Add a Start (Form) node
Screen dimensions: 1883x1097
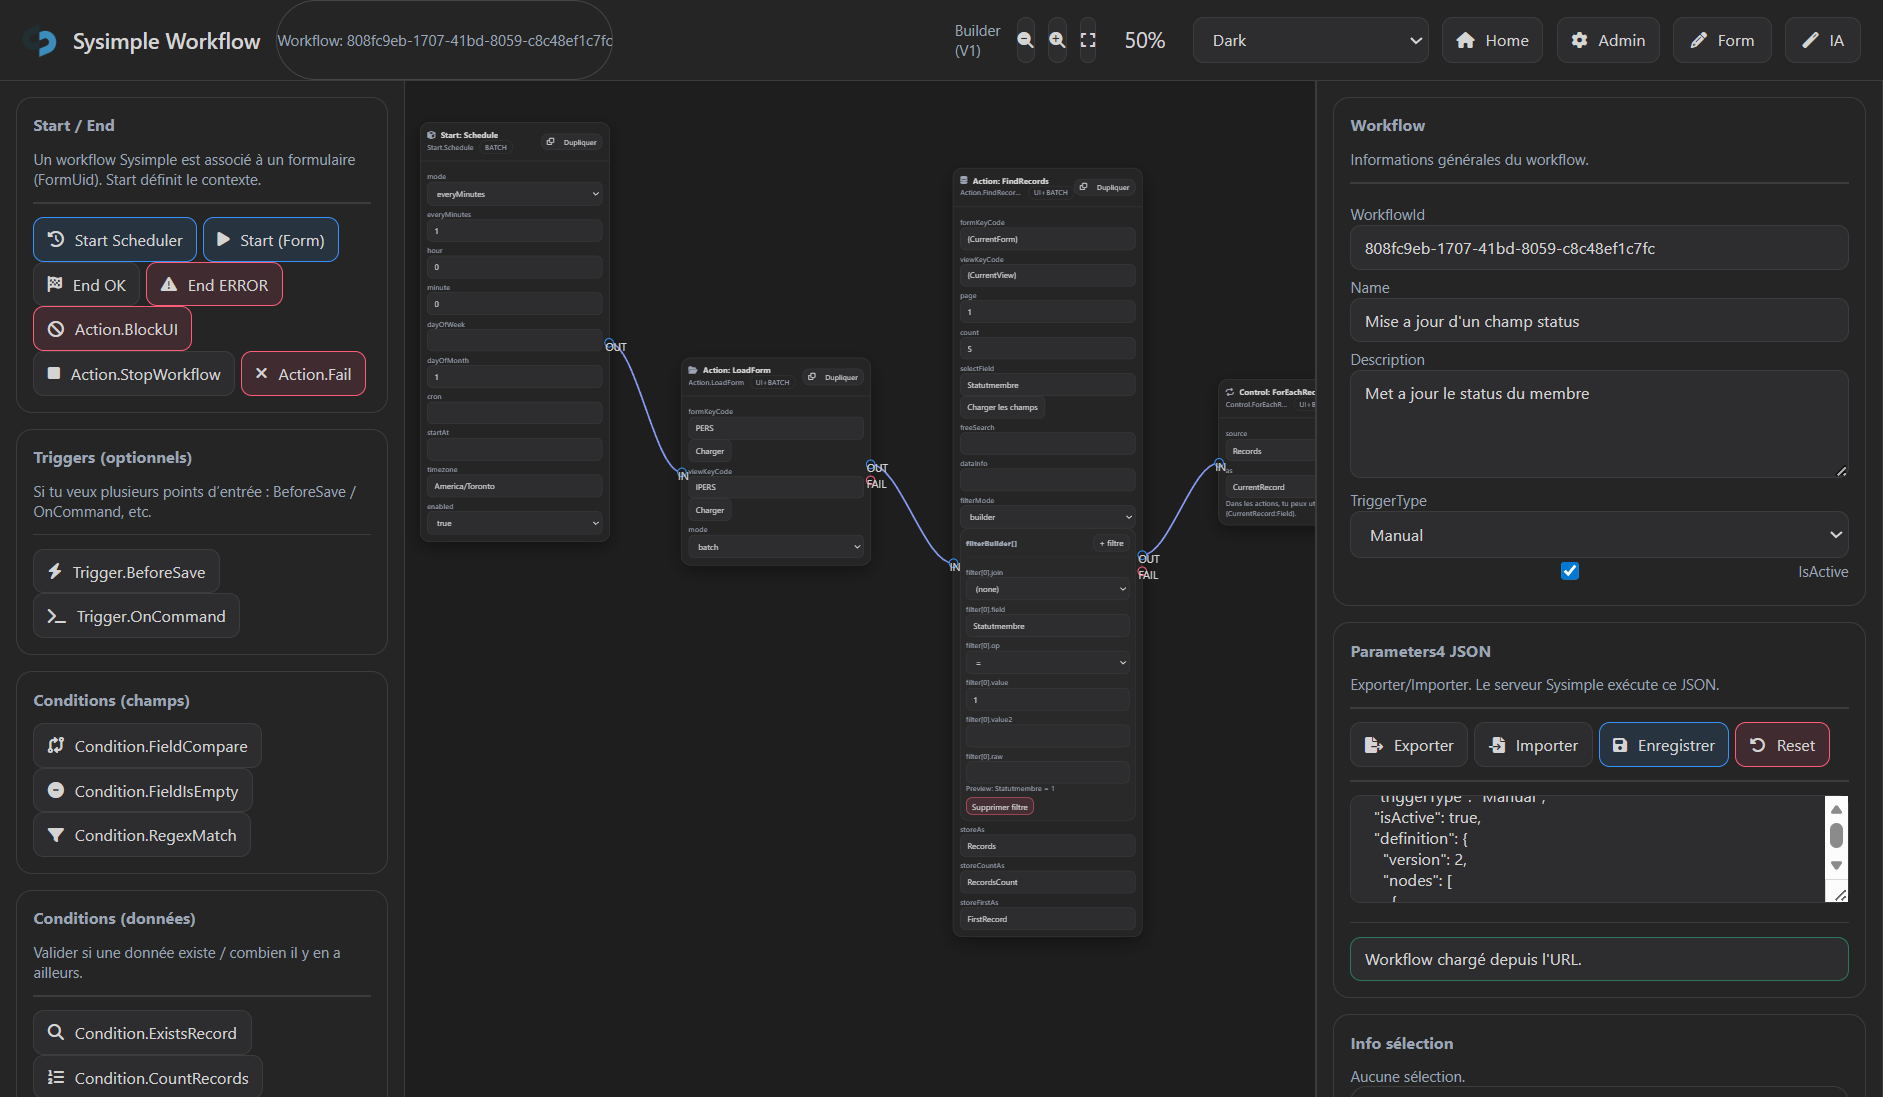[x=271, y=240]
